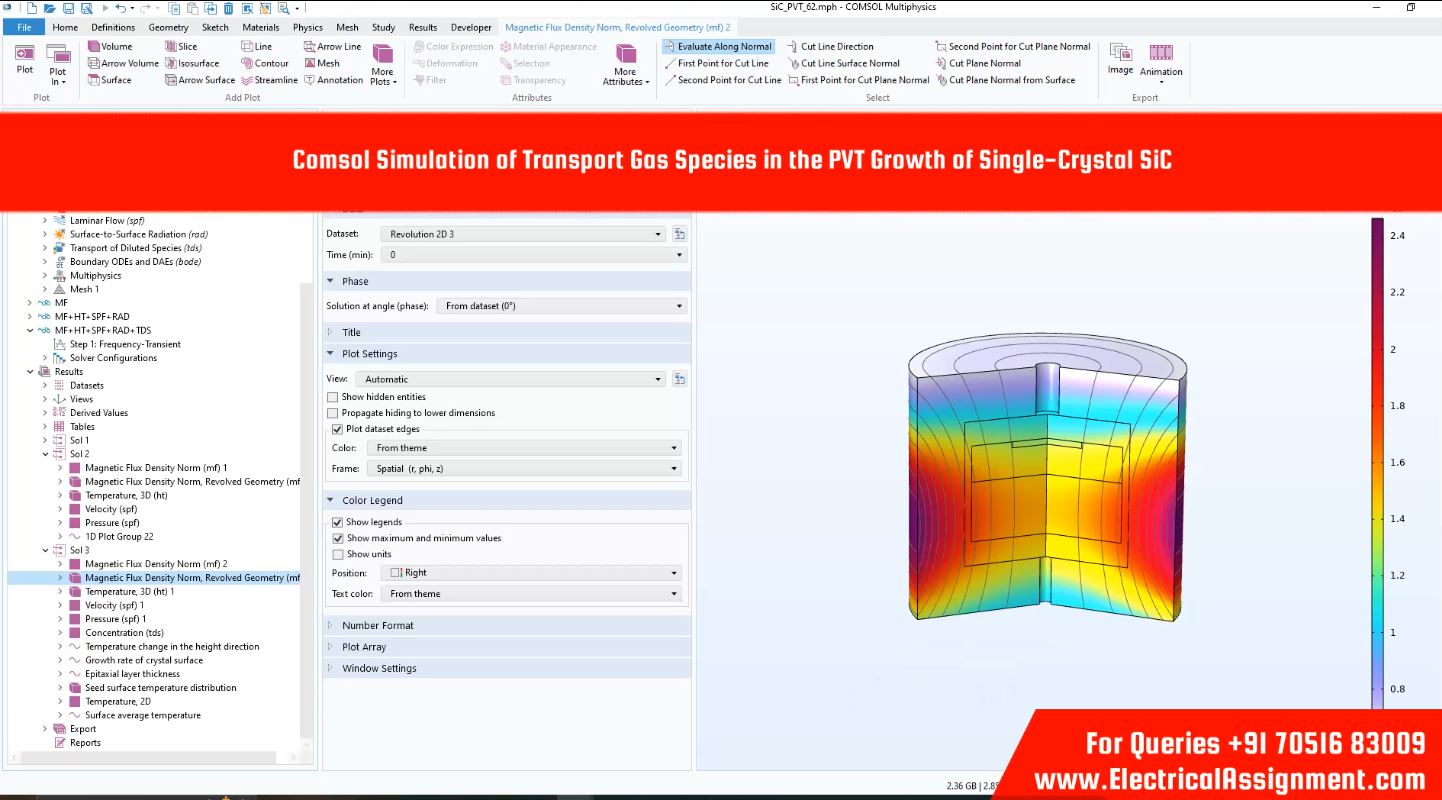Viewport: 1442px width, 800px height.
Task: Open the Dataset dropdown showing Revolution 2D 3
Action: coord(522,234)
